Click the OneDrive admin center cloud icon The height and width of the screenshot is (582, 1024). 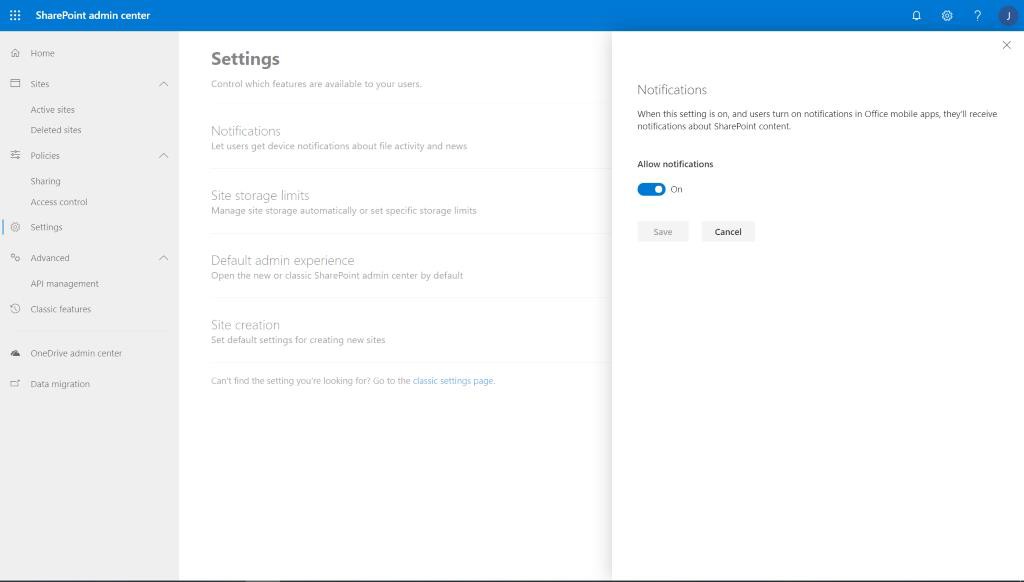[15, 353]
